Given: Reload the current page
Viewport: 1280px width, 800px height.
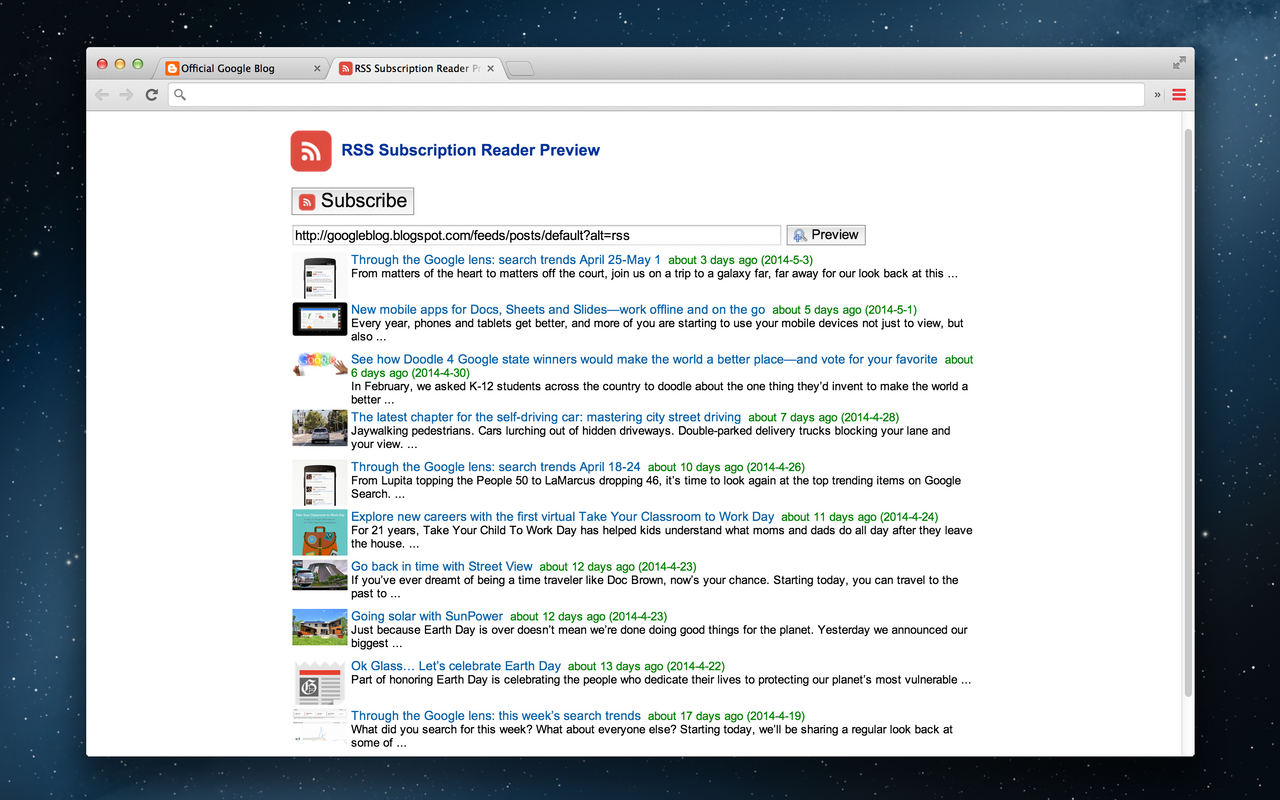Looking at the screenshot, I should [x=152, y=94].
